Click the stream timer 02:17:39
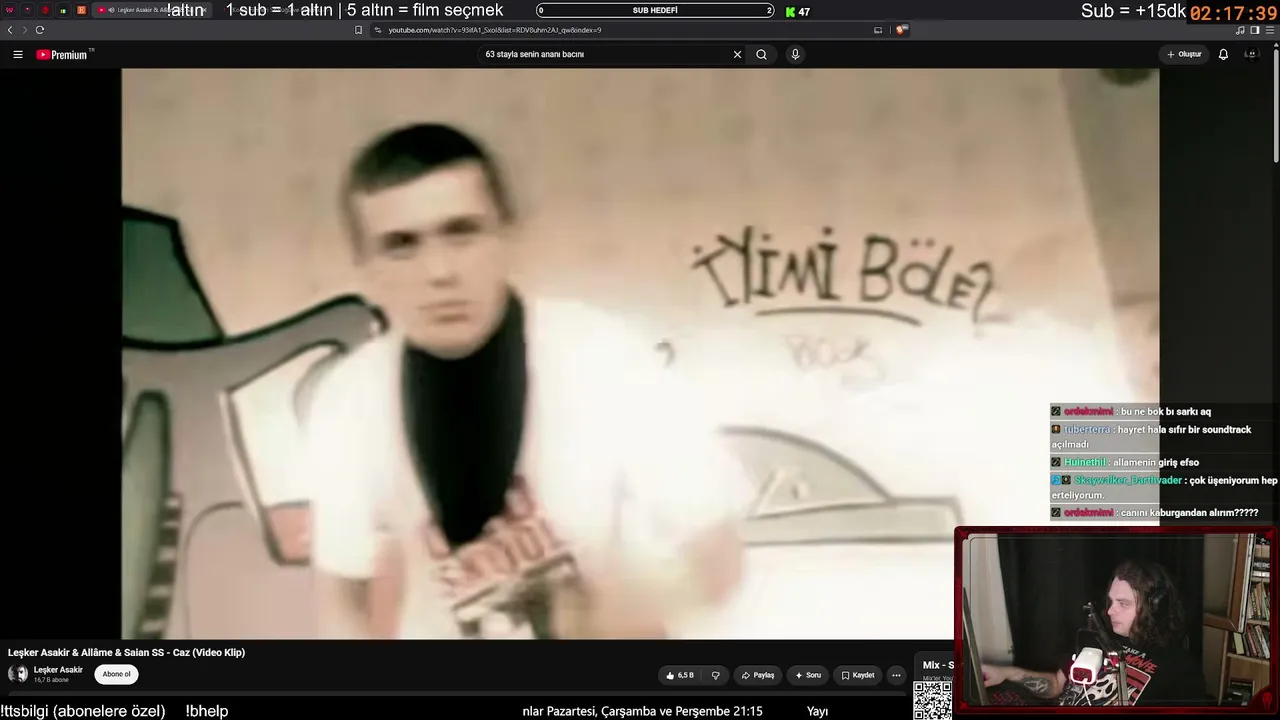Screen dimensions: 1280x720 point(1233,14)
